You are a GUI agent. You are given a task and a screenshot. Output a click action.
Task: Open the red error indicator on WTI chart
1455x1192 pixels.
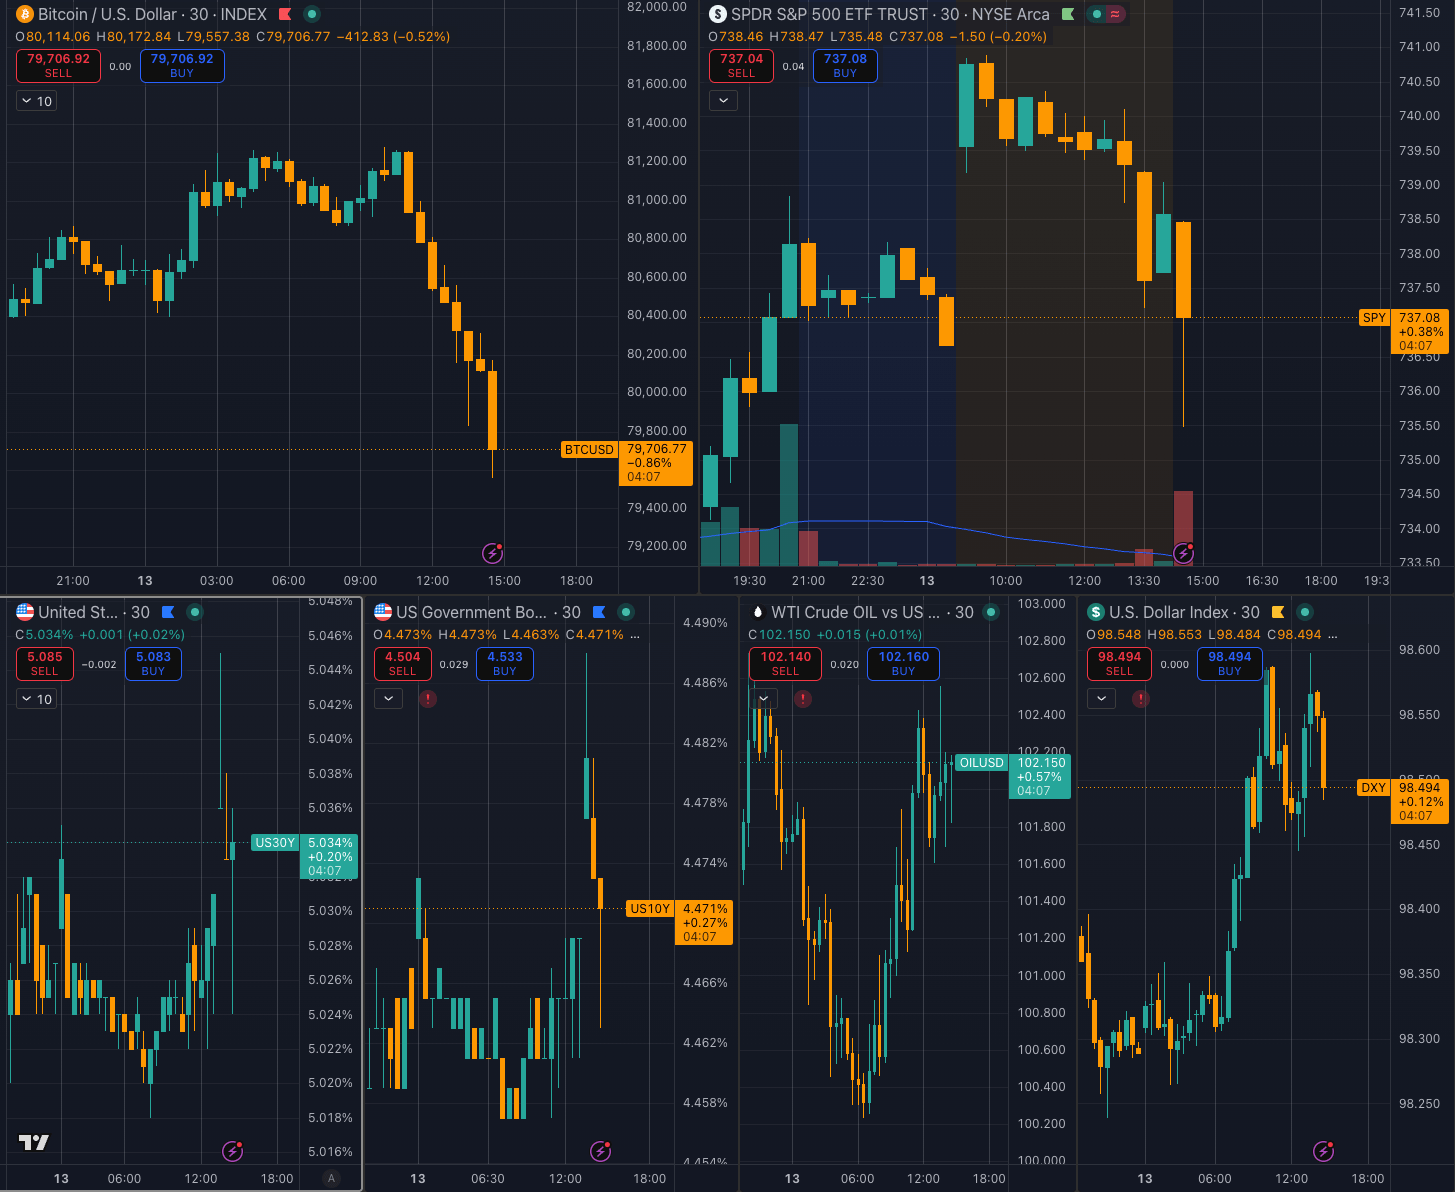[x=803, y=698]
